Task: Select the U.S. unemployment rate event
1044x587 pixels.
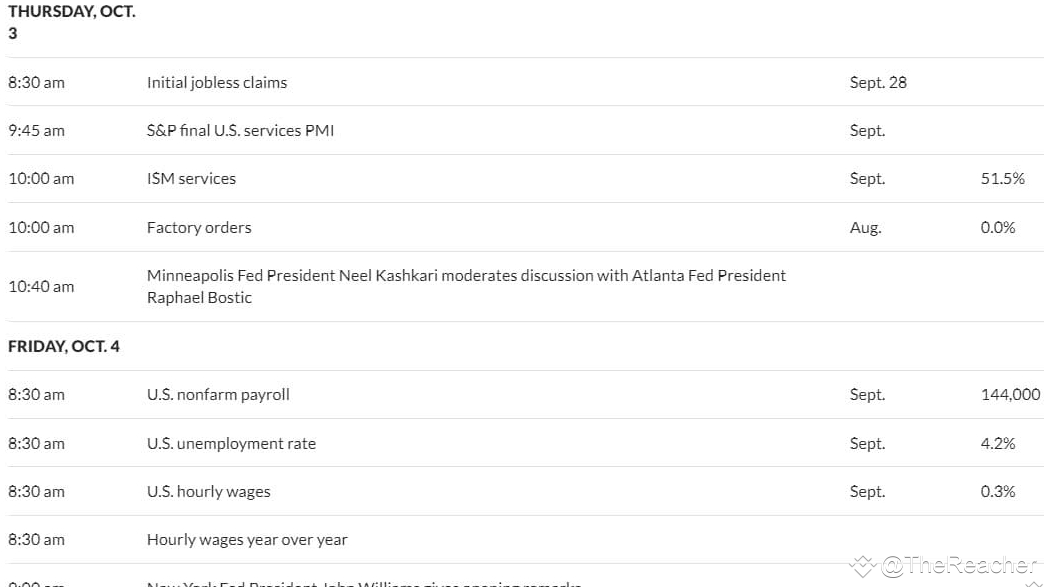Action: (231, 443)
